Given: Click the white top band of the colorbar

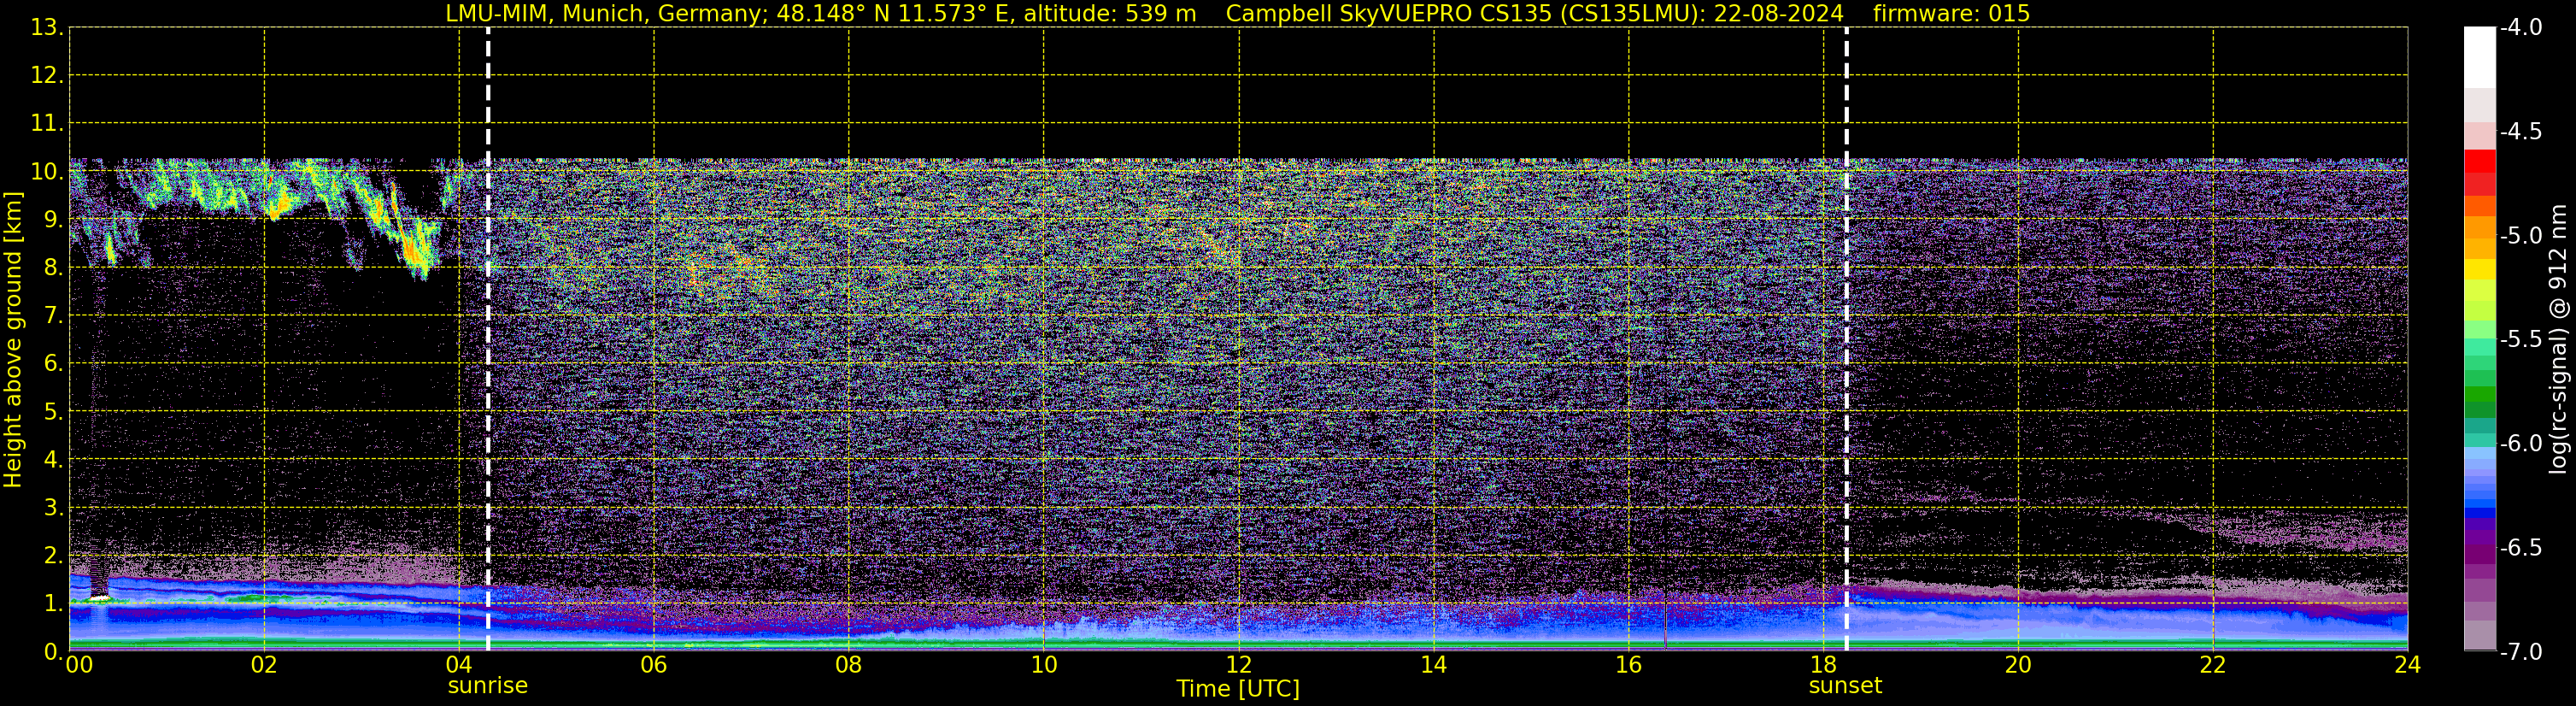Looking at the screenshot, I should tap(2480, 57).
